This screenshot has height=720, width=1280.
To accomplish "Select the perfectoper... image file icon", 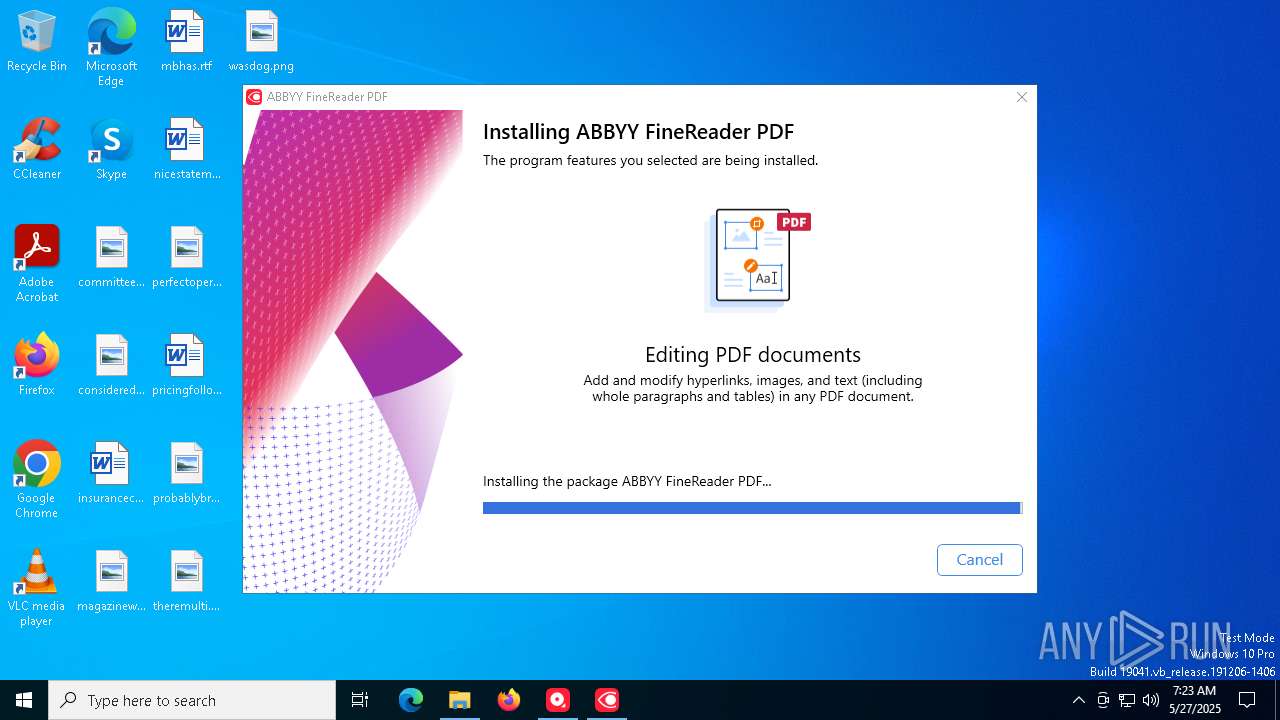I will (x=186, y=258).
